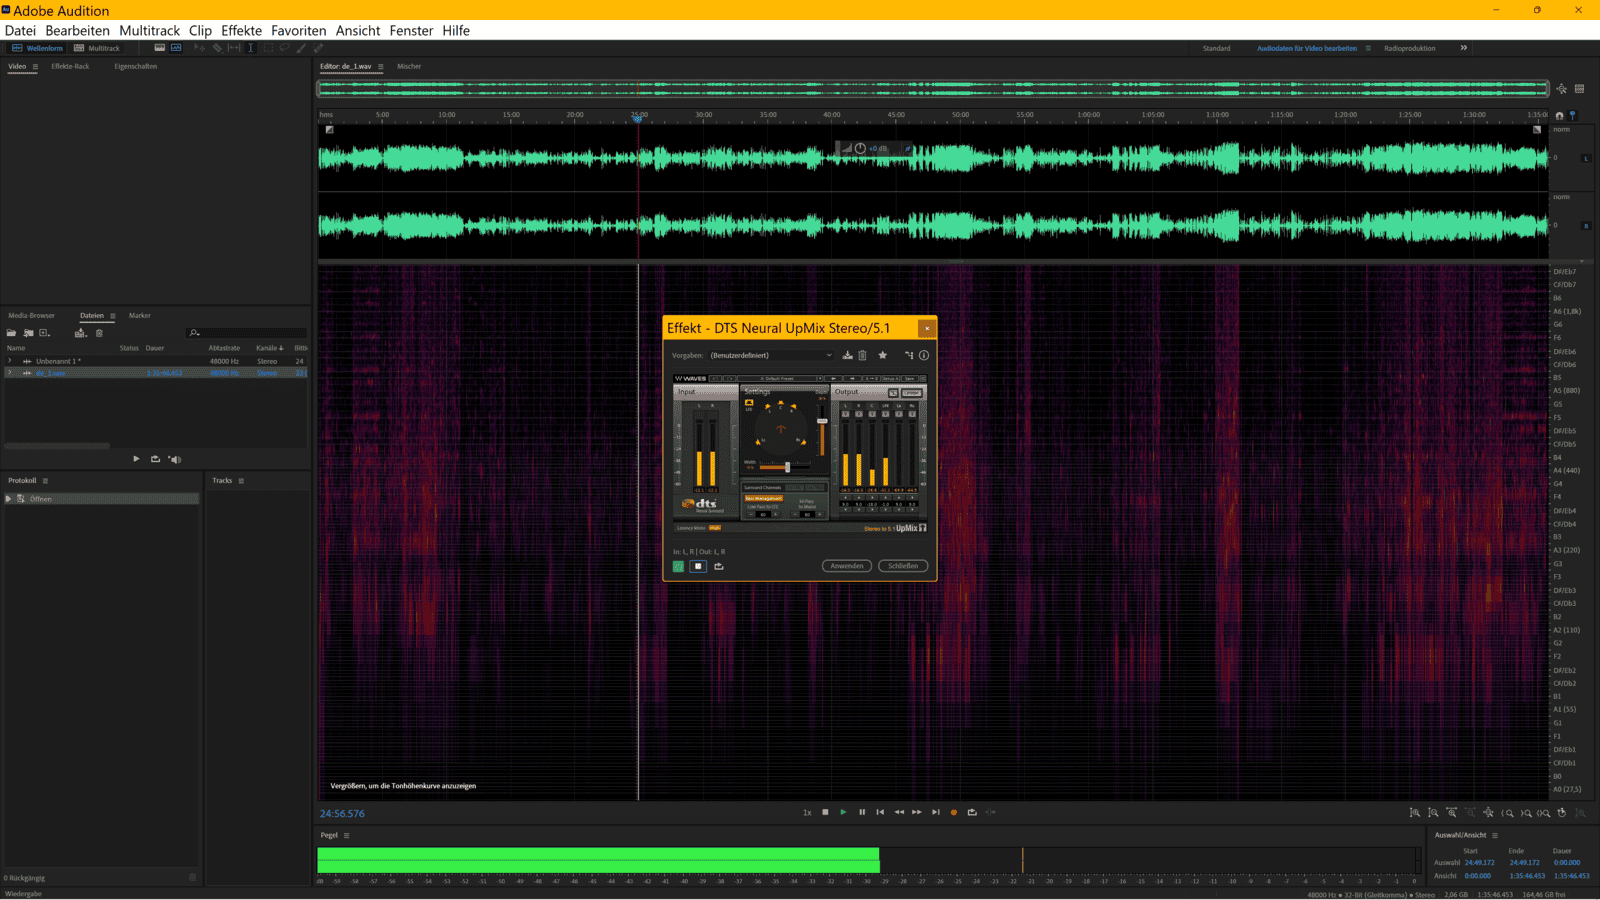
Task: Open the Media-Browser tab
Action: (31, 315)
